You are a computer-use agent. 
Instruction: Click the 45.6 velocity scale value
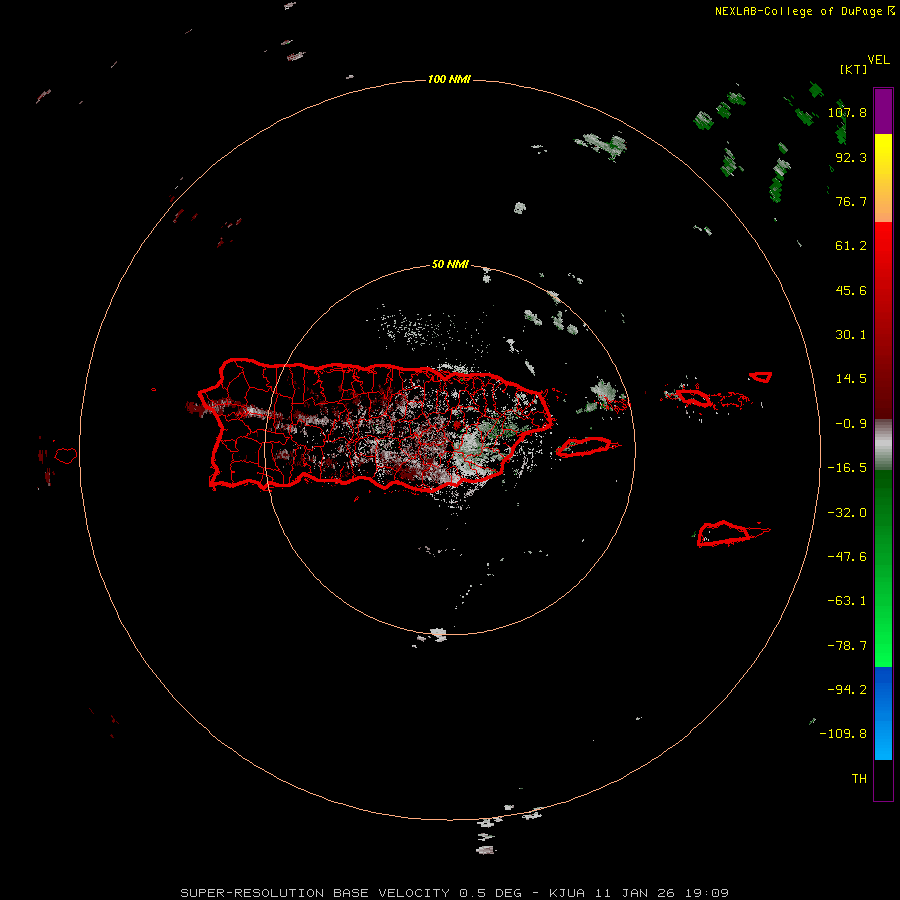point(851,290)
